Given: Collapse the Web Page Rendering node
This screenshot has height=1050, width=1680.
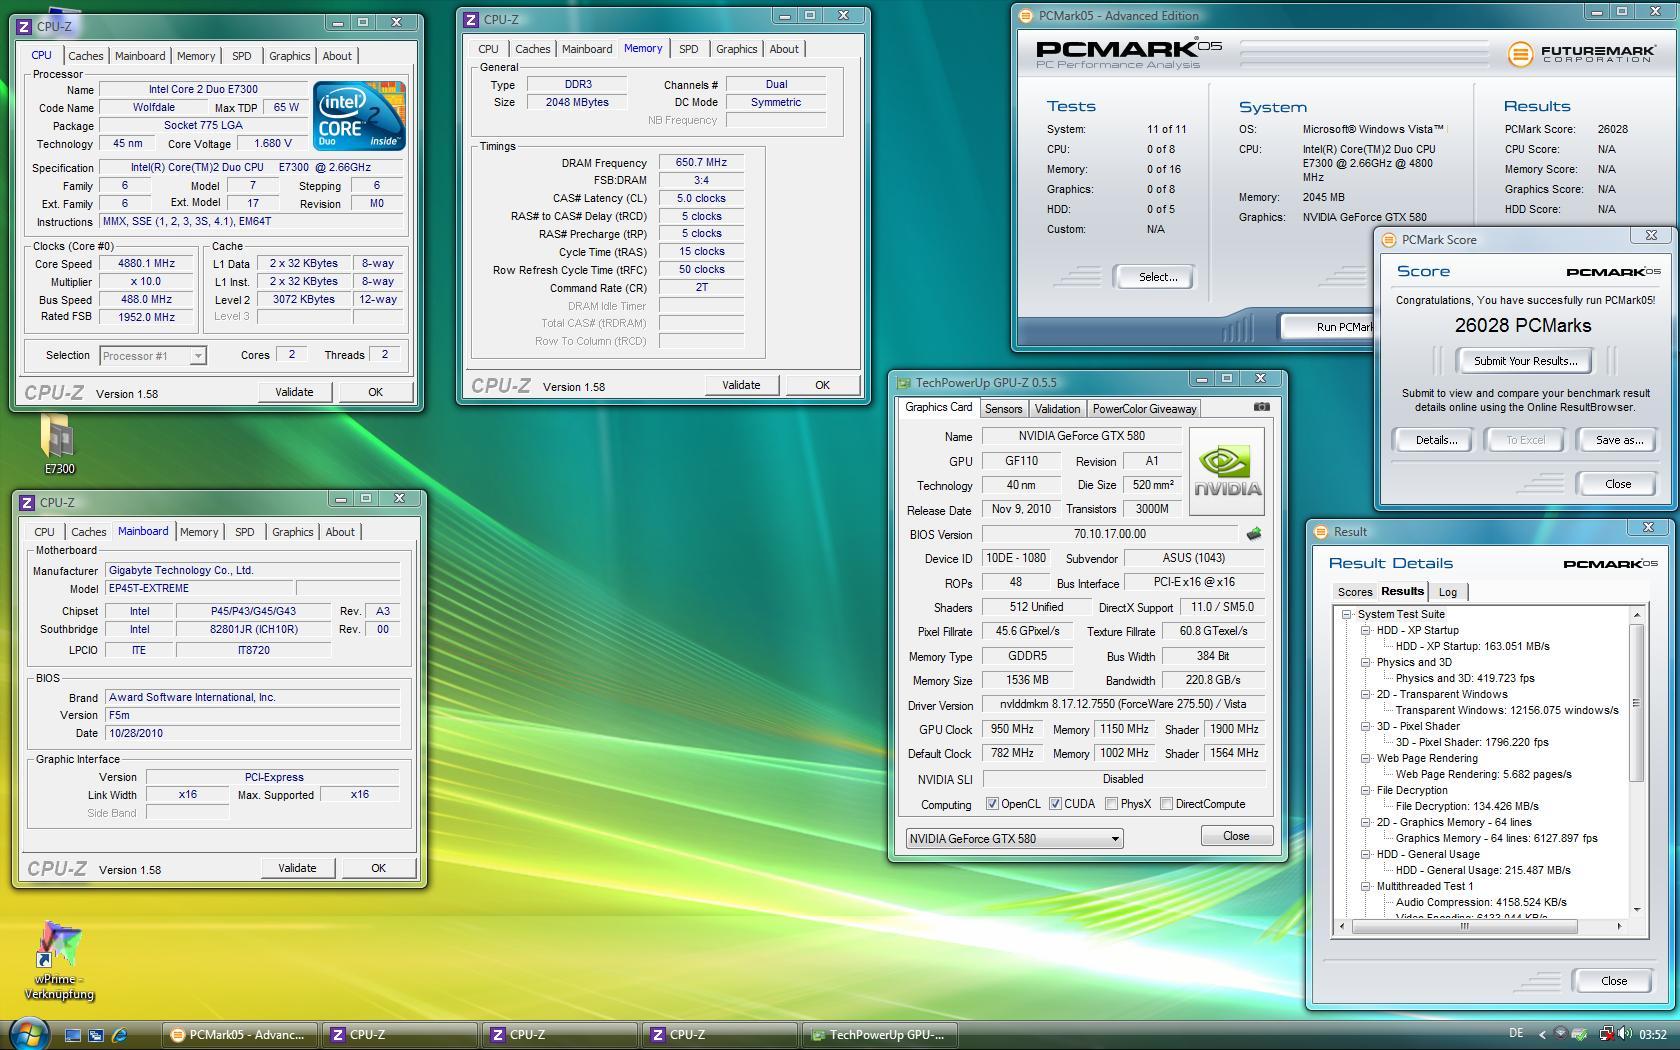Looking at the screenshot, I should point(1365,759).
